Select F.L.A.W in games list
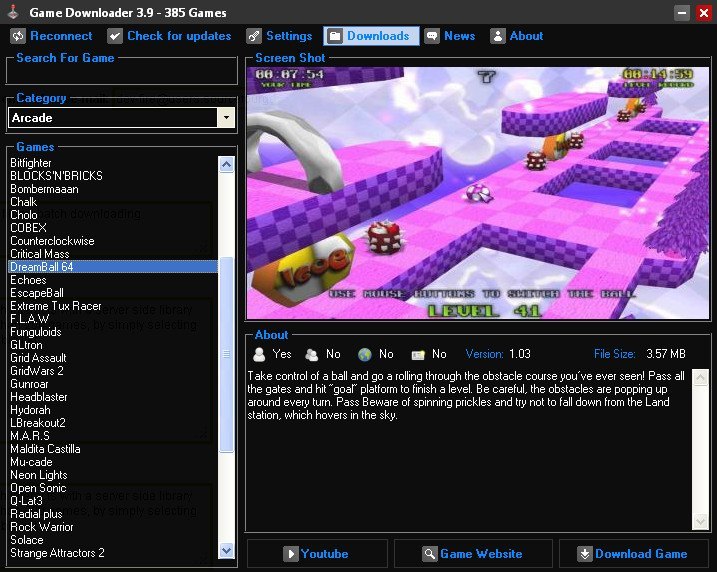The image size is (717, 572). [x=113, y=319]
